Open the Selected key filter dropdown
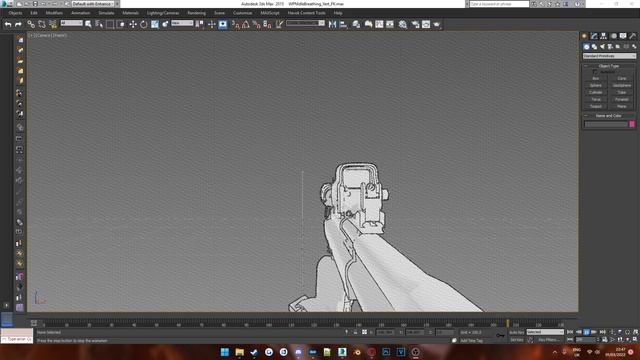Screen dimensions: 640x360 pyautogui.click(x=545, y=332)
